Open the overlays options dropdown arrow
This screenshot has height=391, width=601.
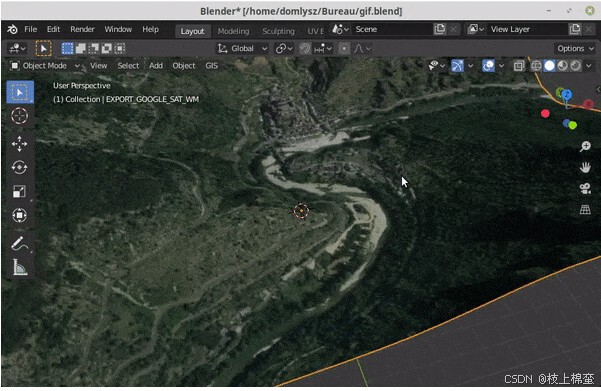[x=501, y=66]
